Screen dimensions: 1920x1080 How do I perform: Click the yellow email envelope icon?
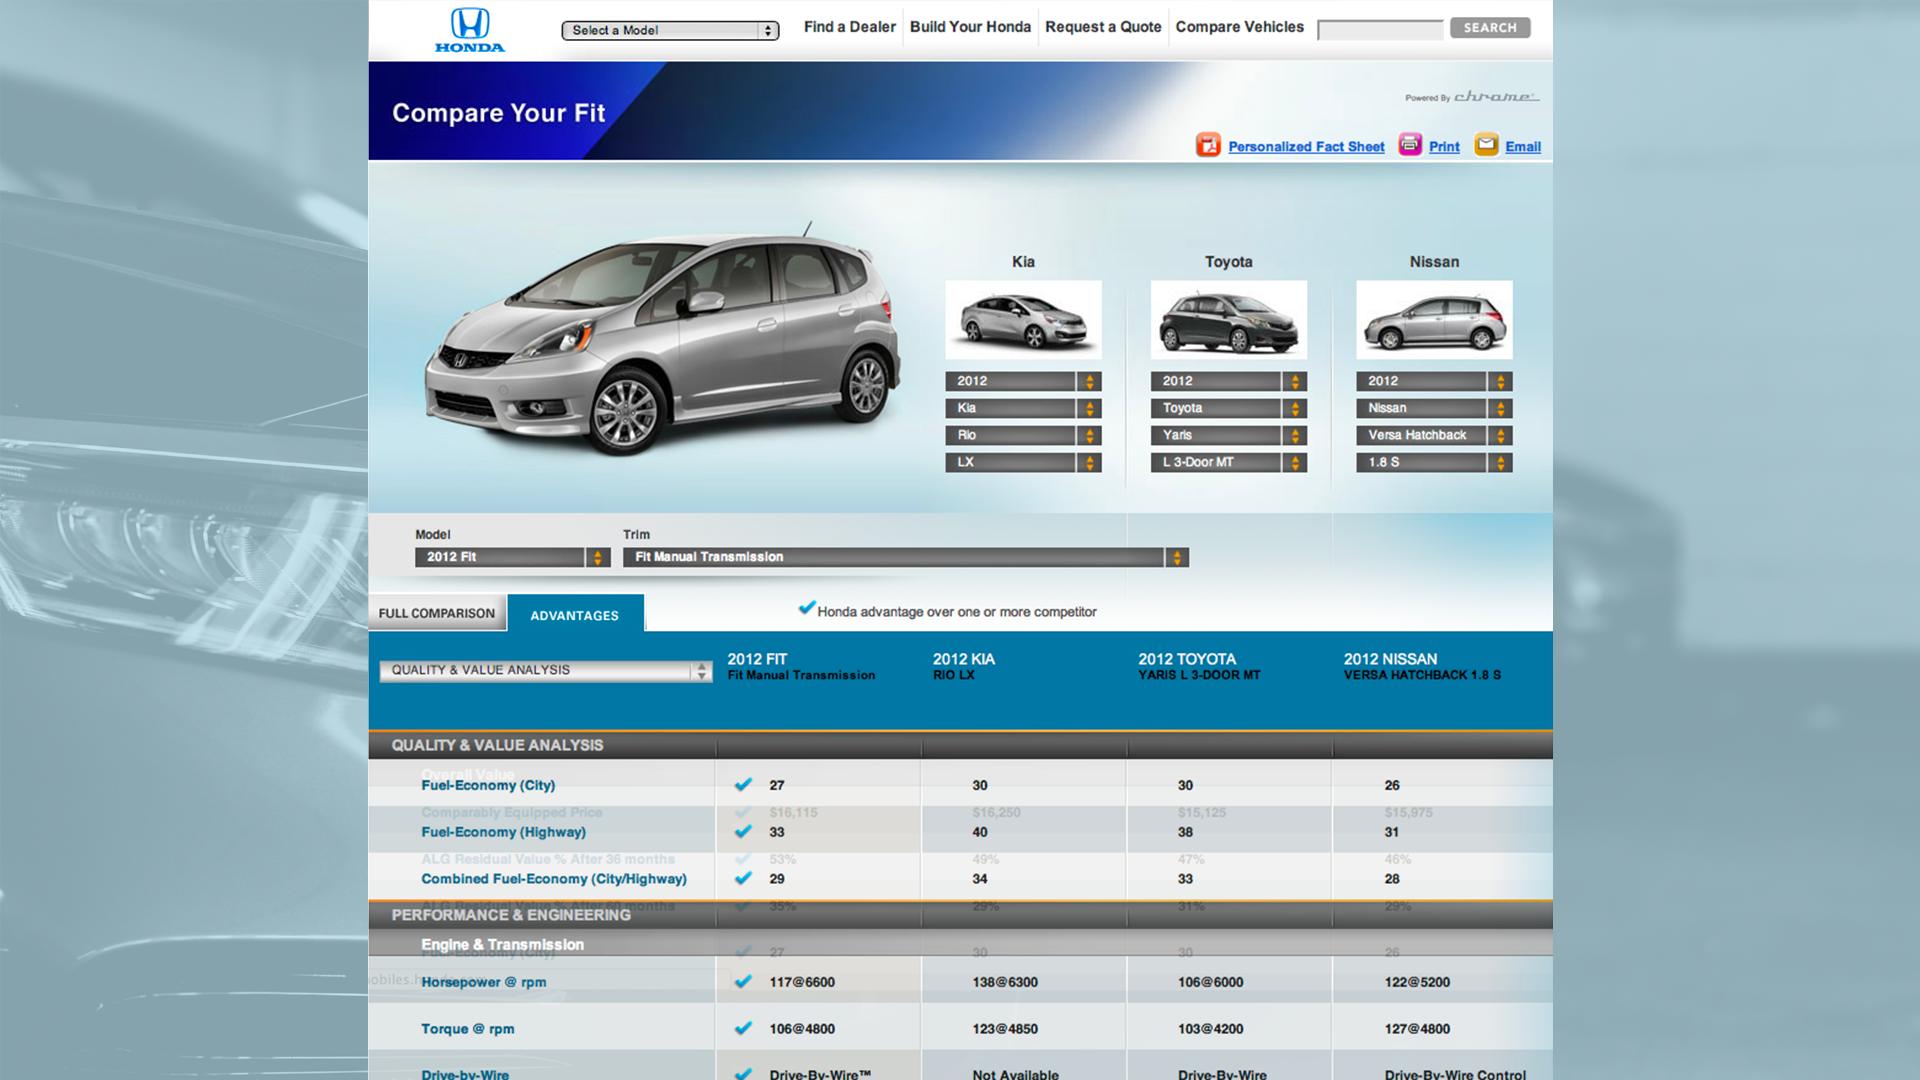pos(1486,144)
